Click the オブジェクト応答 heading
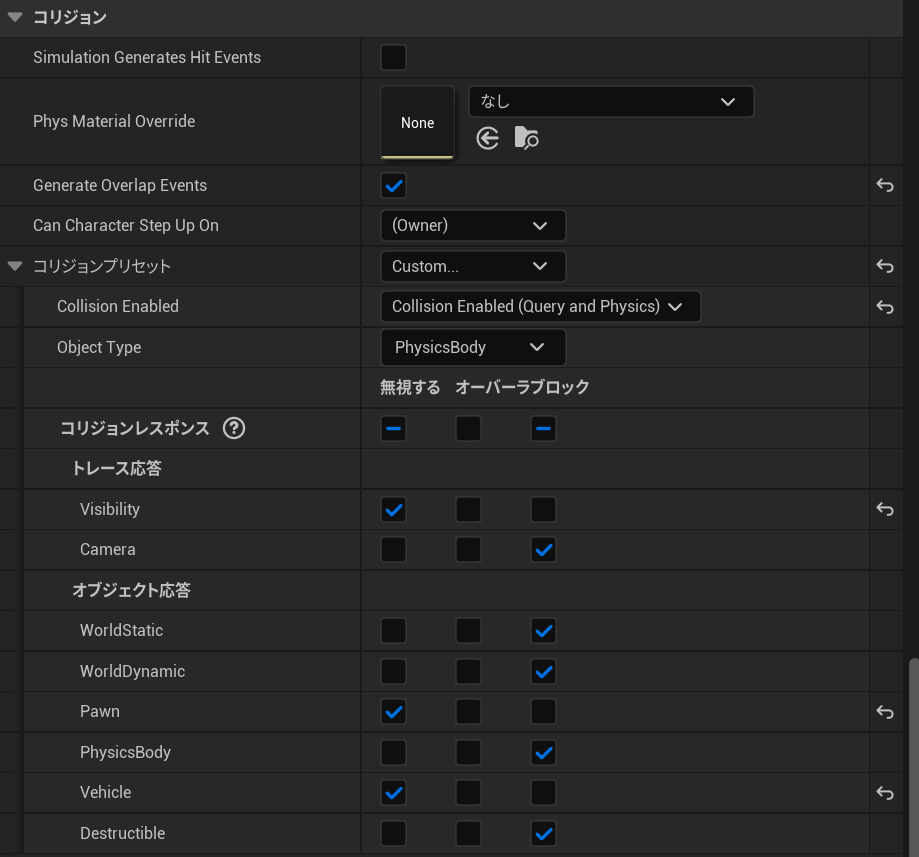The height and width of the screenshot is (857, 919). click(x=131, y=590)
